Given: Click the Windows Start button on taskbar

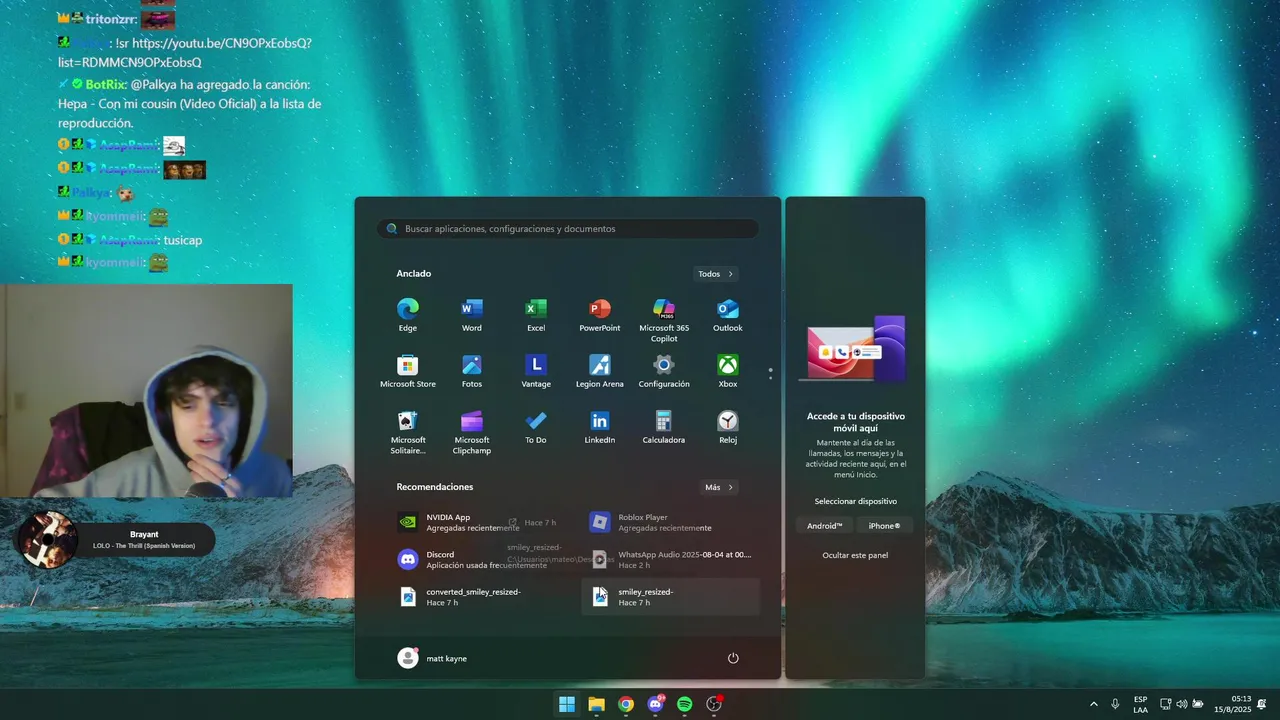Looking at the screenshot, I should click(567, 704).
